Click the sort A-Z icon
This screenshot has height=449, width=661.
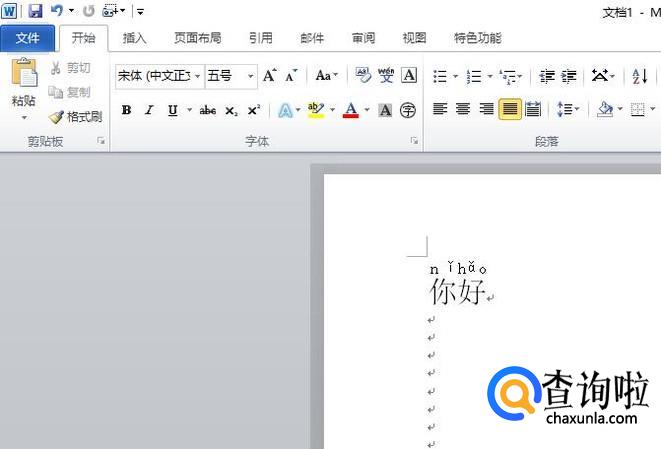[x=640, y=76]
